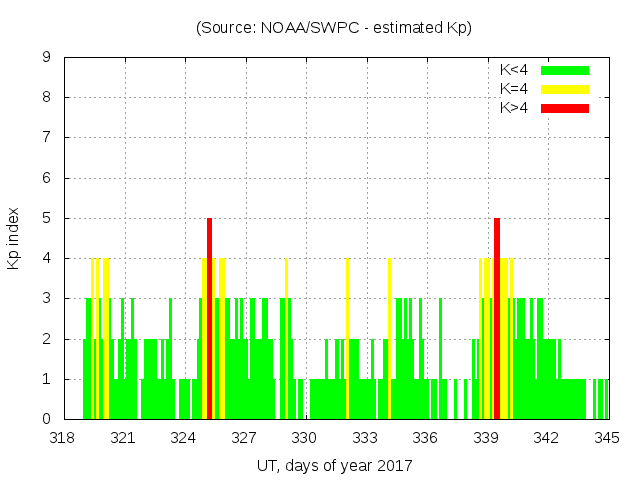
Task: Click the 'K>4' legend text label
Action: pos(514,108)
